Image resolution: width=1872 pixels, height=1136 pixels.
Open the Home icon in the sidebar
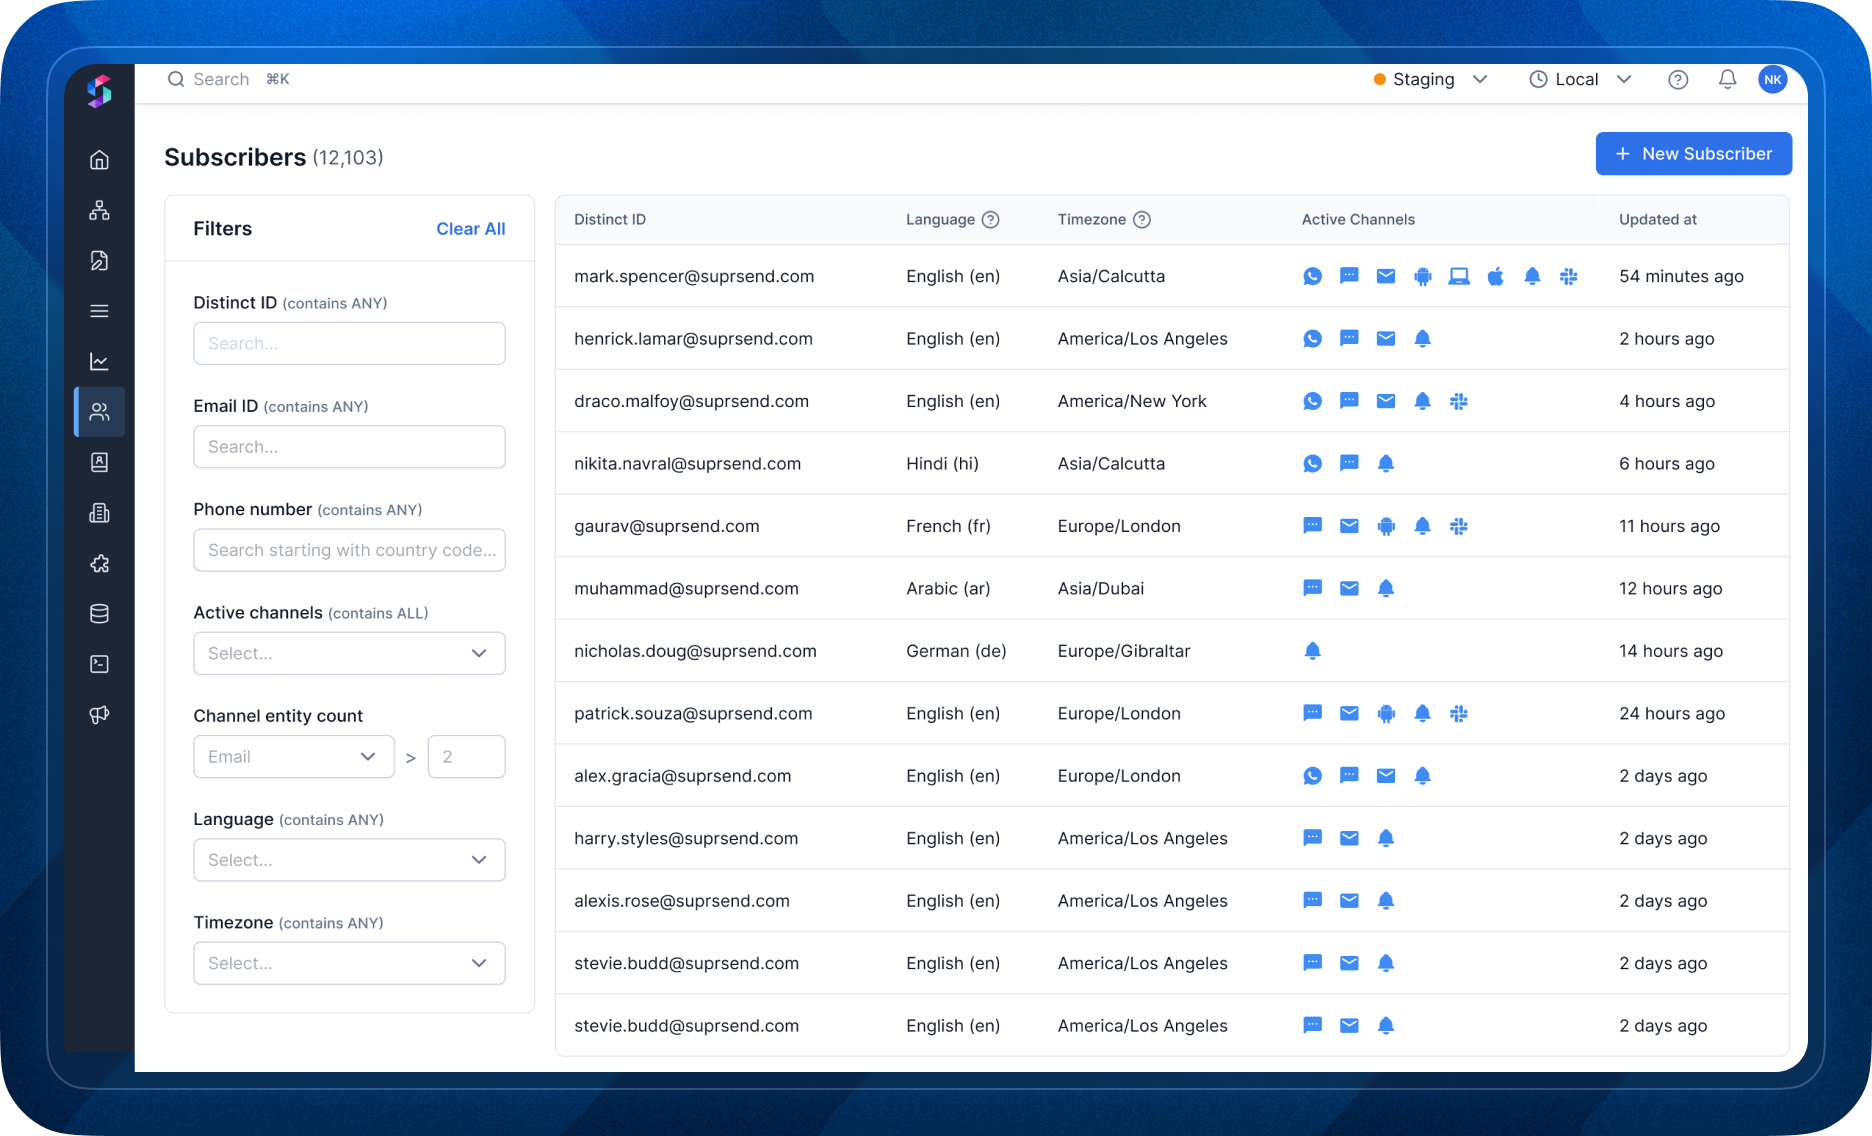tap(99, 159)
